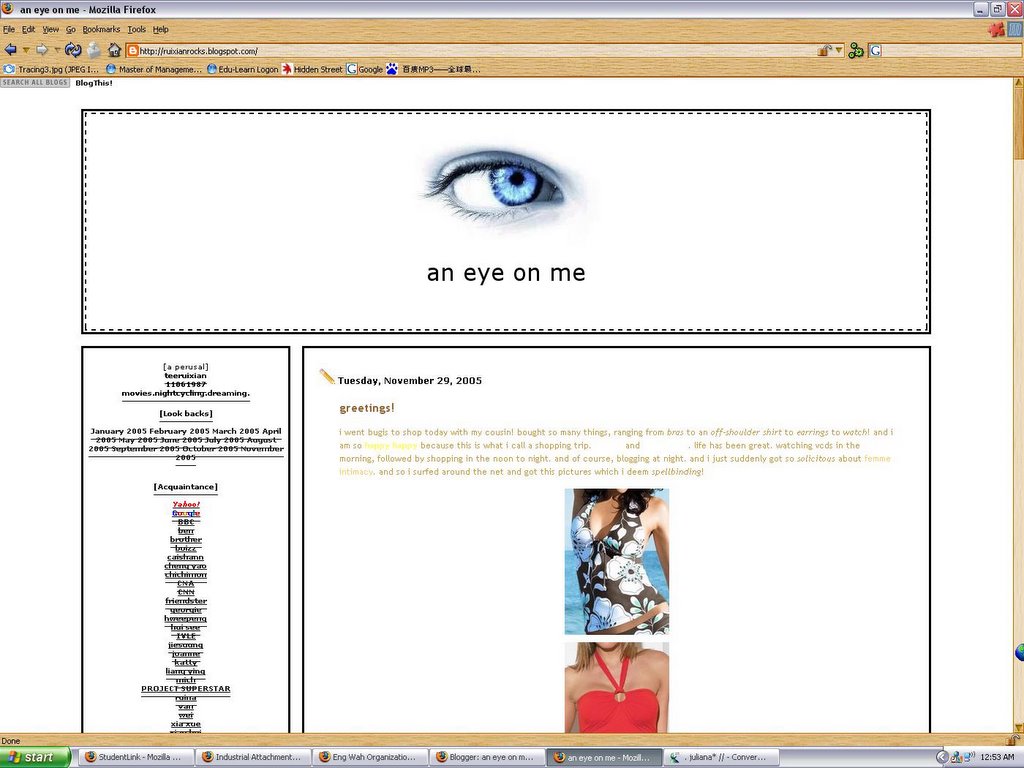Switch to the Industrial Attachment taskbar window
The width and height of the screenshot is (1024, 768).
click(253, 757)
